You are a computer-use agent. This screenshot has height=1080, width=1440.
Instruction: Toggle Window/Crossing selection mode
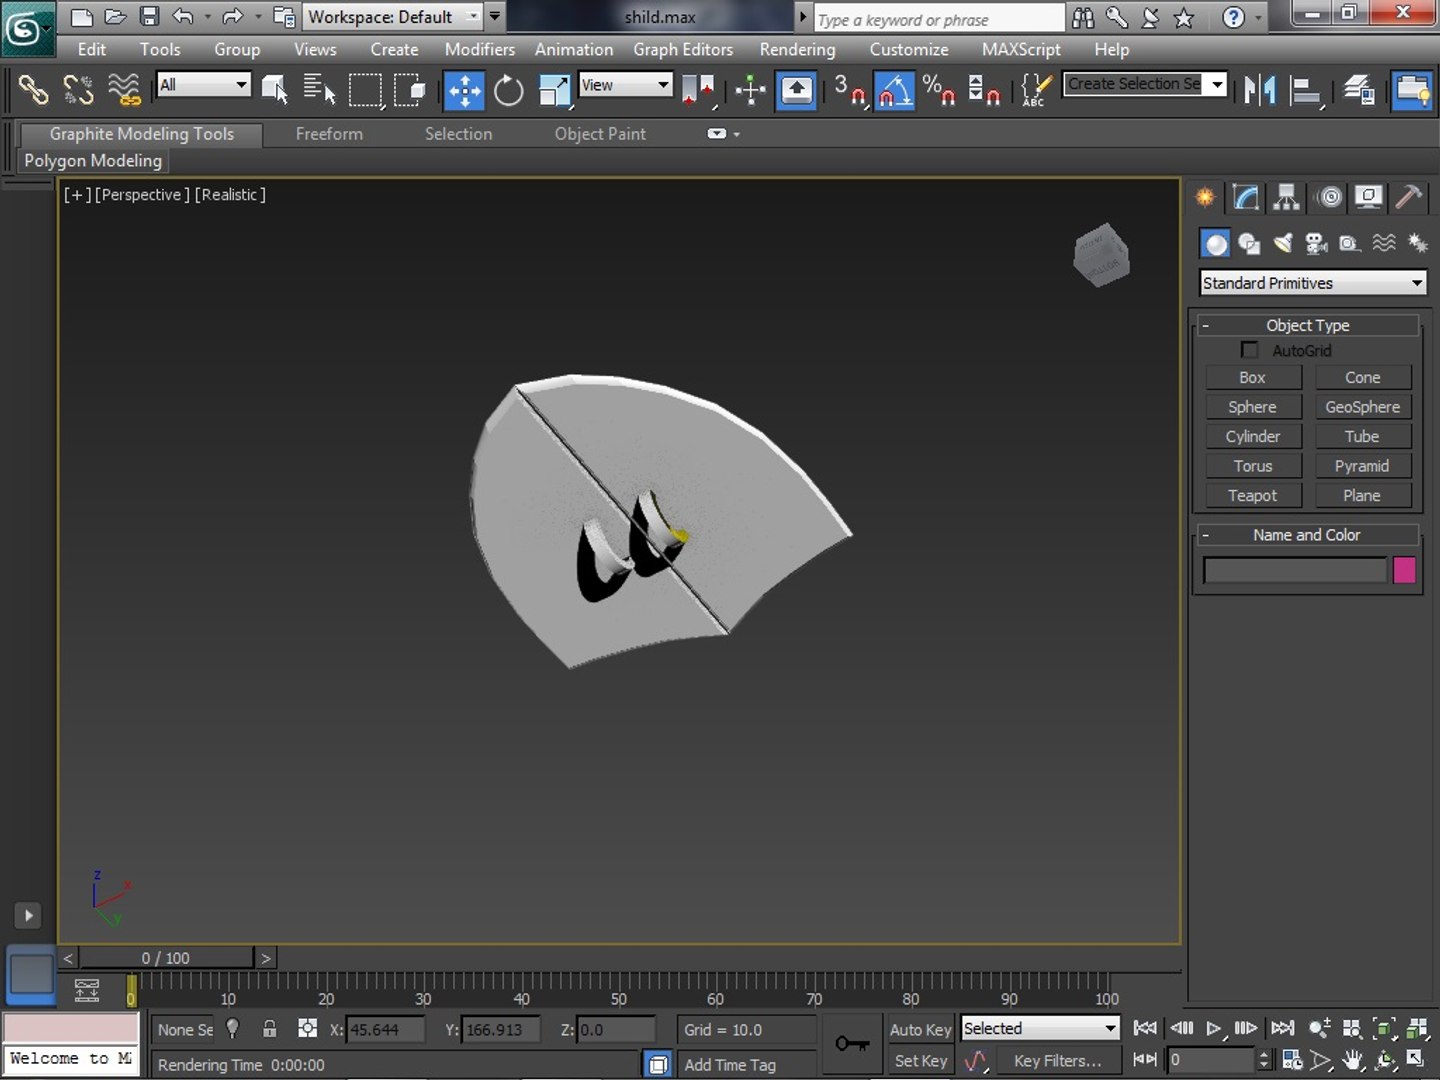(410, 90)
